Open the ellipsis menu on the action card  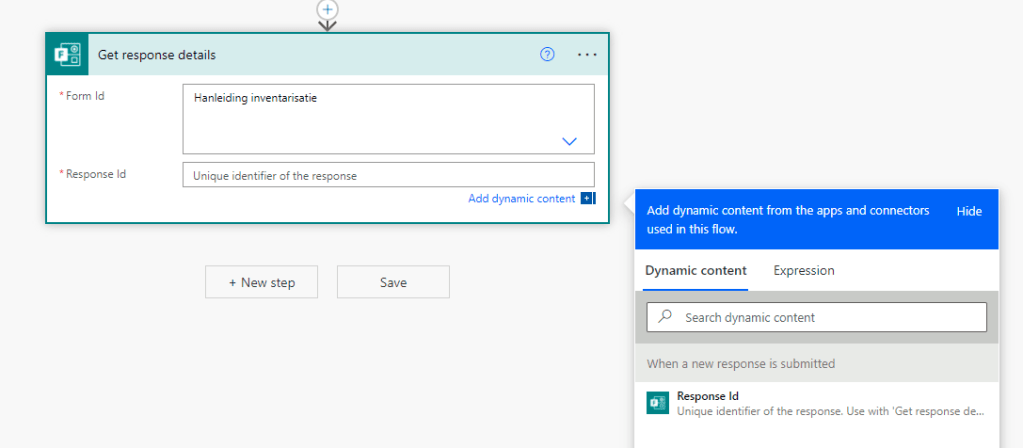(x=587, y=55)
